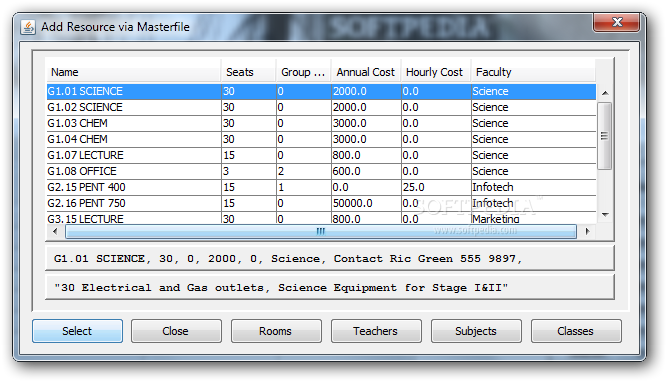The width and height of the screenshot is (667, 382).
Task: Click seats value 15 in G1.07 LECTURE row
Action: pos(248,155)
